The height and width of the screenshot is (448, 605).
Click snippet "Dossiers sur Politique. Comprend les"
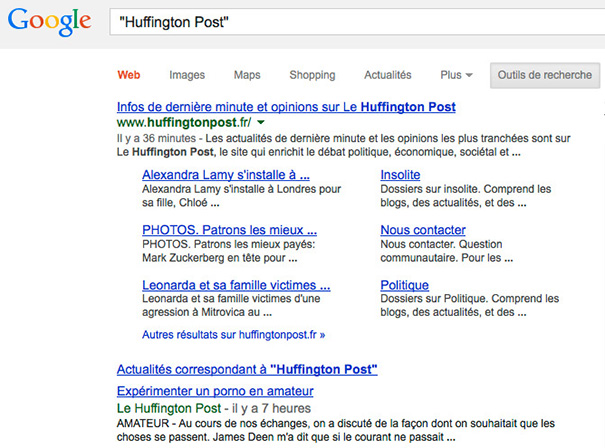tap(470, 299)
